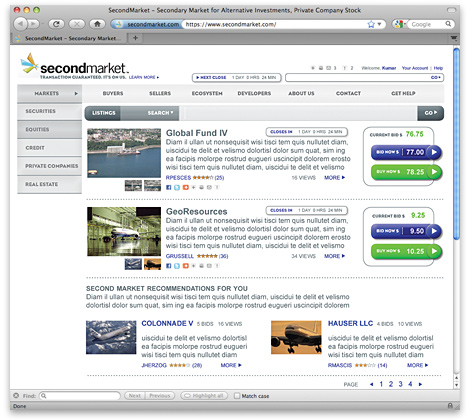
Task: Open the Sellers menu
Action: (160, 93)
